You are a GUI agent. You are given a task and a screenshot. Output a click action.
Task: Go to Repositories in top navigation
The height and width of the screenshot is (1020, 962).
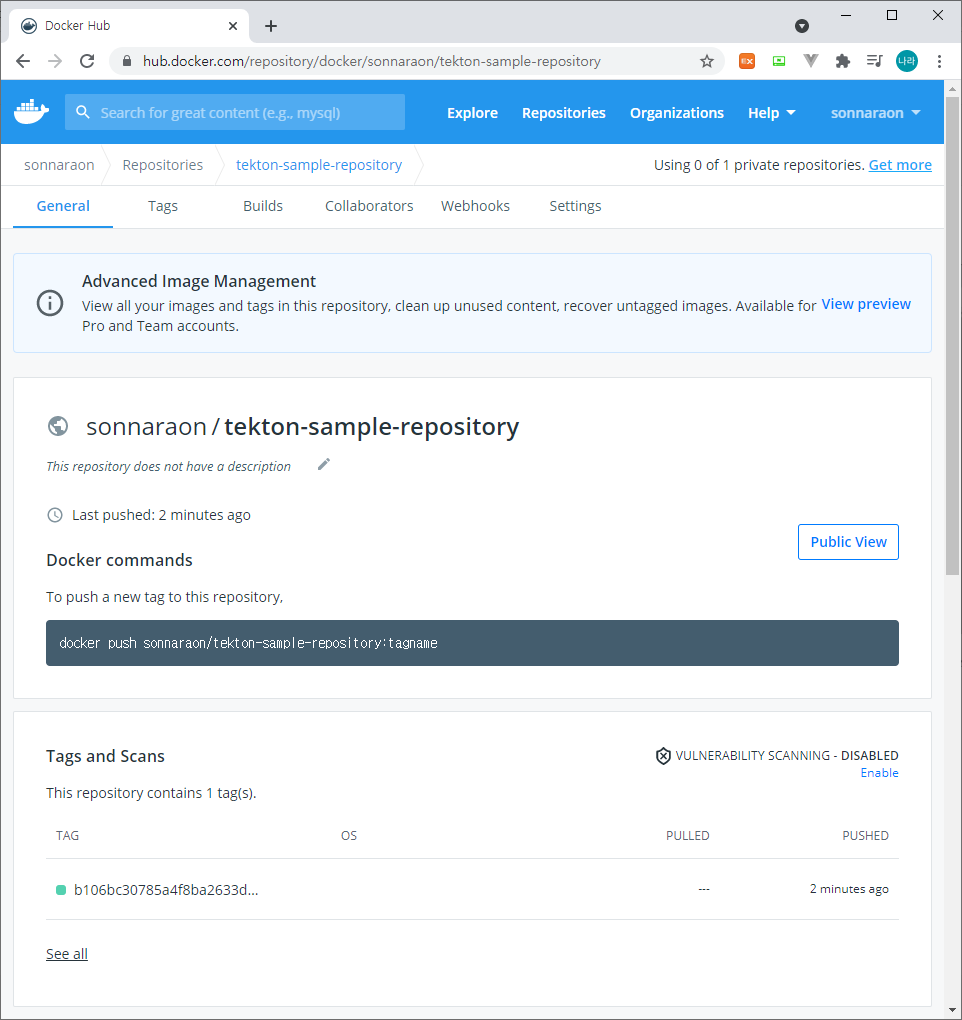(563, 113)
